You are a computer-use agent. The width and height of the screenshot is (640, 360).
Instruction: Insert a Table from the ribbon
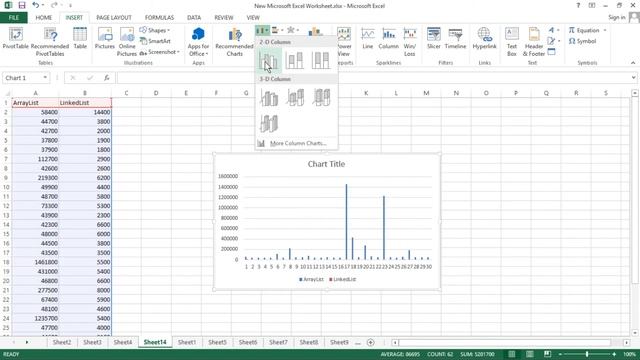point(80,39)
